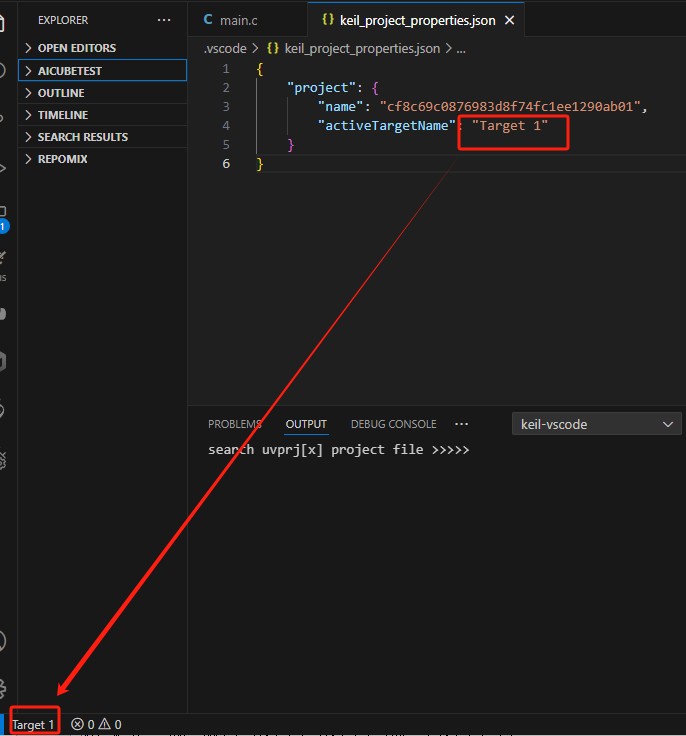Switch to the PROBLEMS panel tab
This screenshot has width=686, height=736.
[235, 424]
